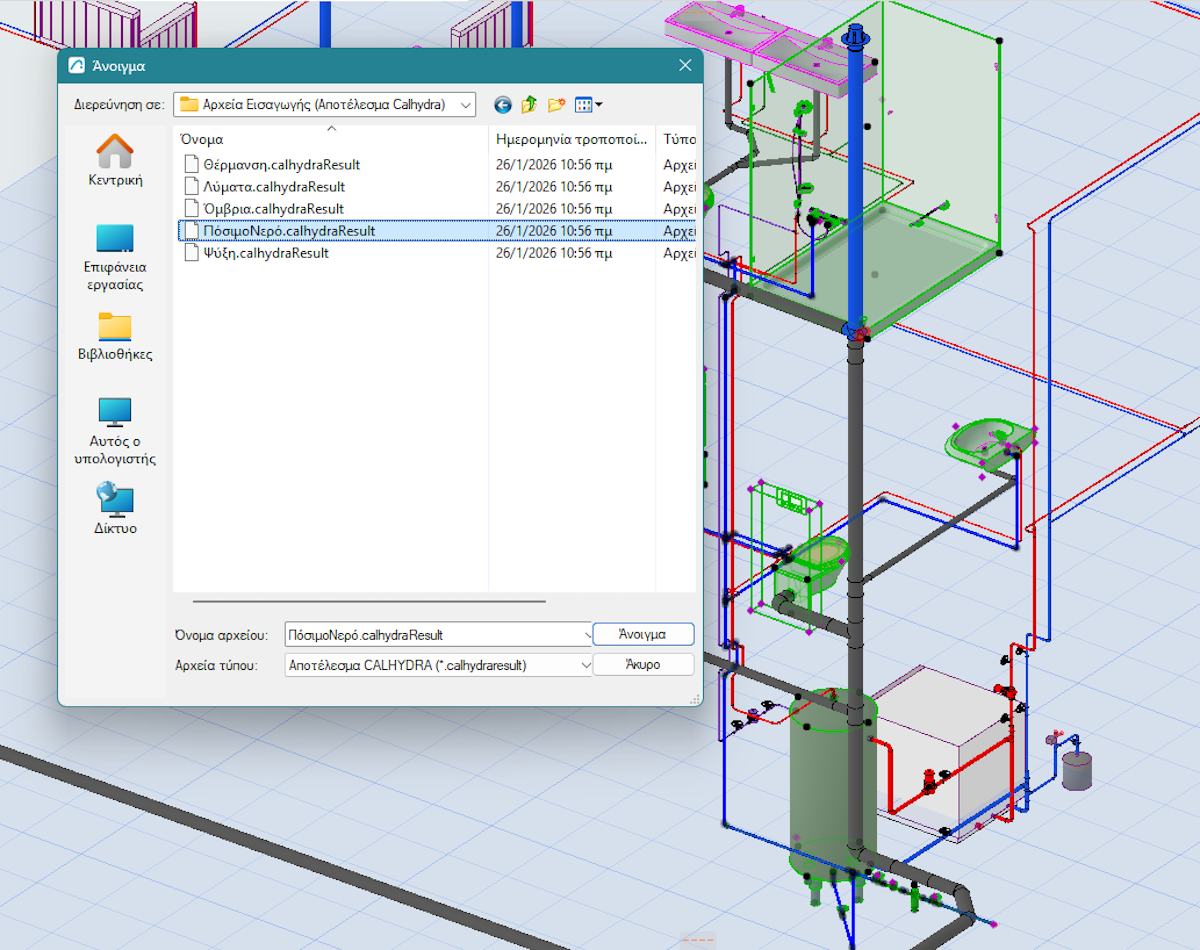Go up one folder level
This screenshot has height=950, width=1200.
click(x=529, y=105)
